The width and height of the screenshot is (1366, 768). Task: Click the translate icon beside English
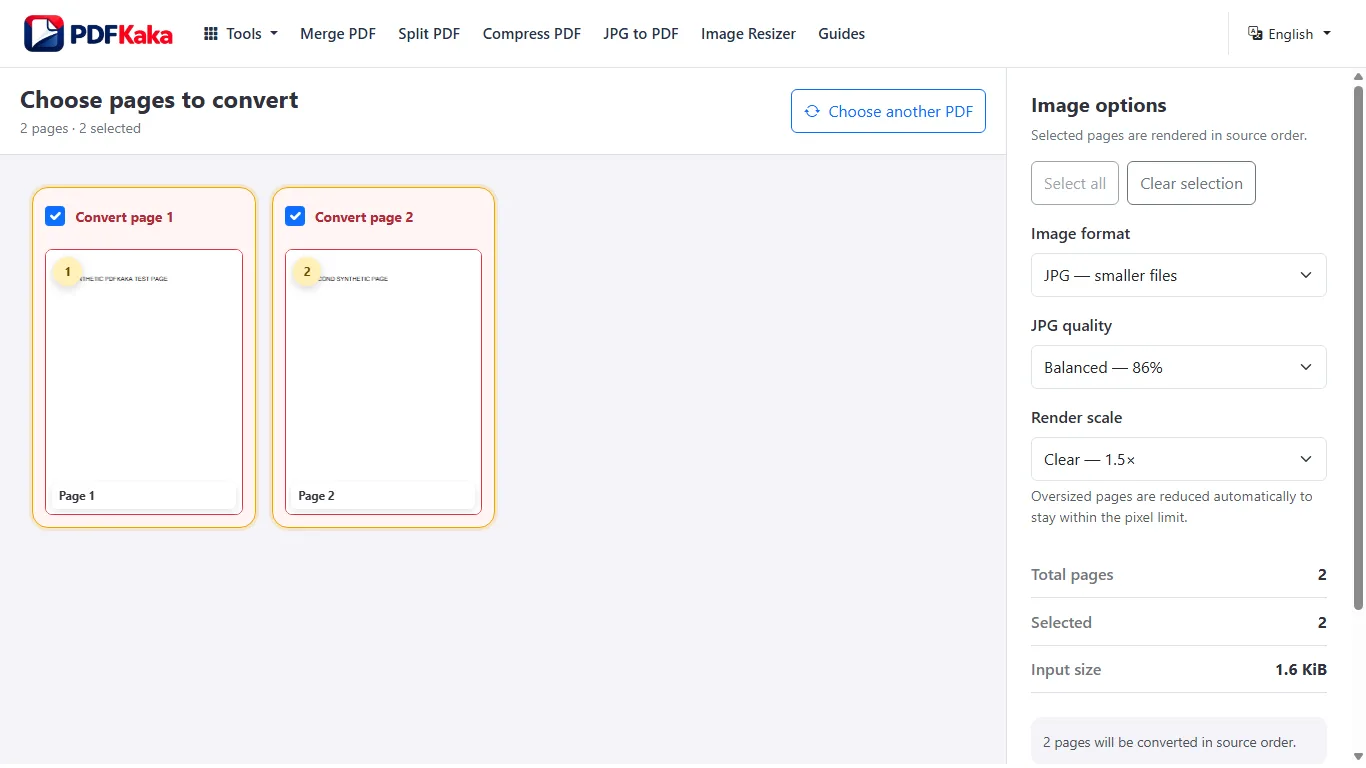(1255, 33)
